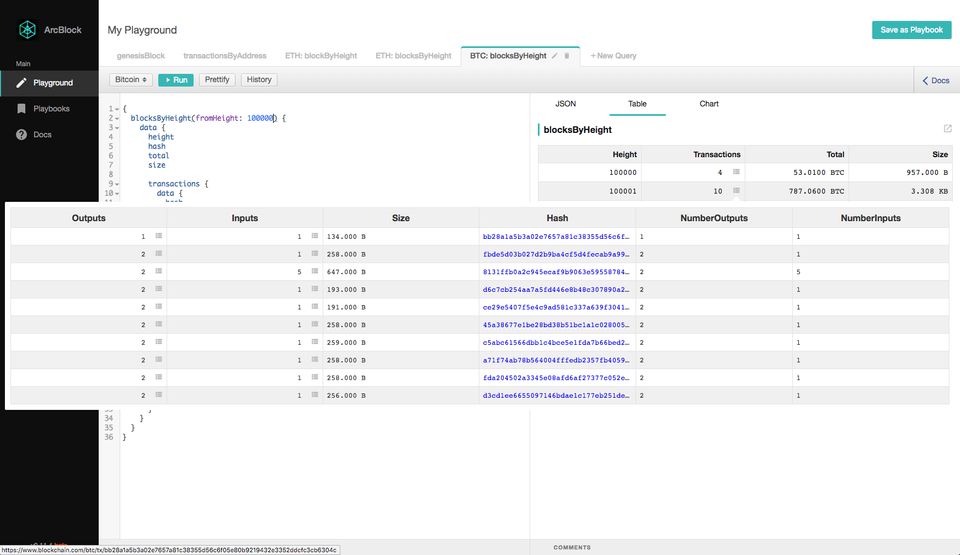This screenshot has height=555, width=960.
Task: Click the ArcBlock logo icon
Action: (27, 30)
